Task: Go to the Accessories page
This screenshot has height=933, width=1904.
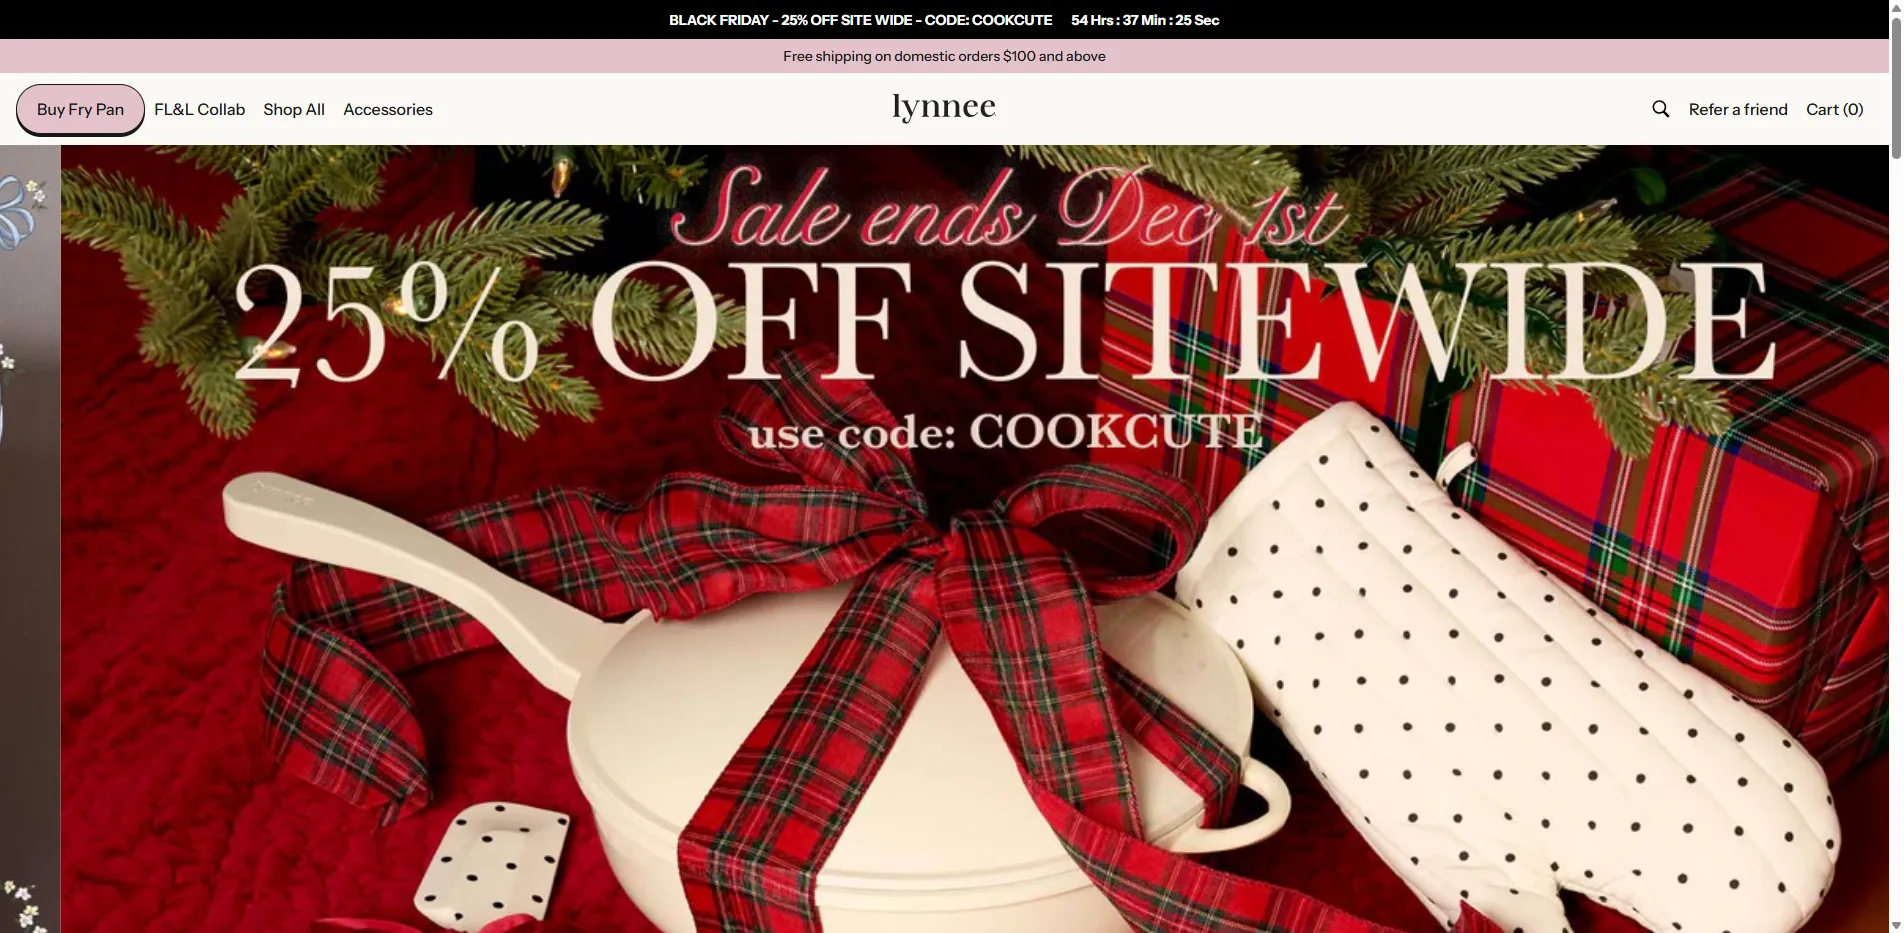Action: (x=388, y=110)
